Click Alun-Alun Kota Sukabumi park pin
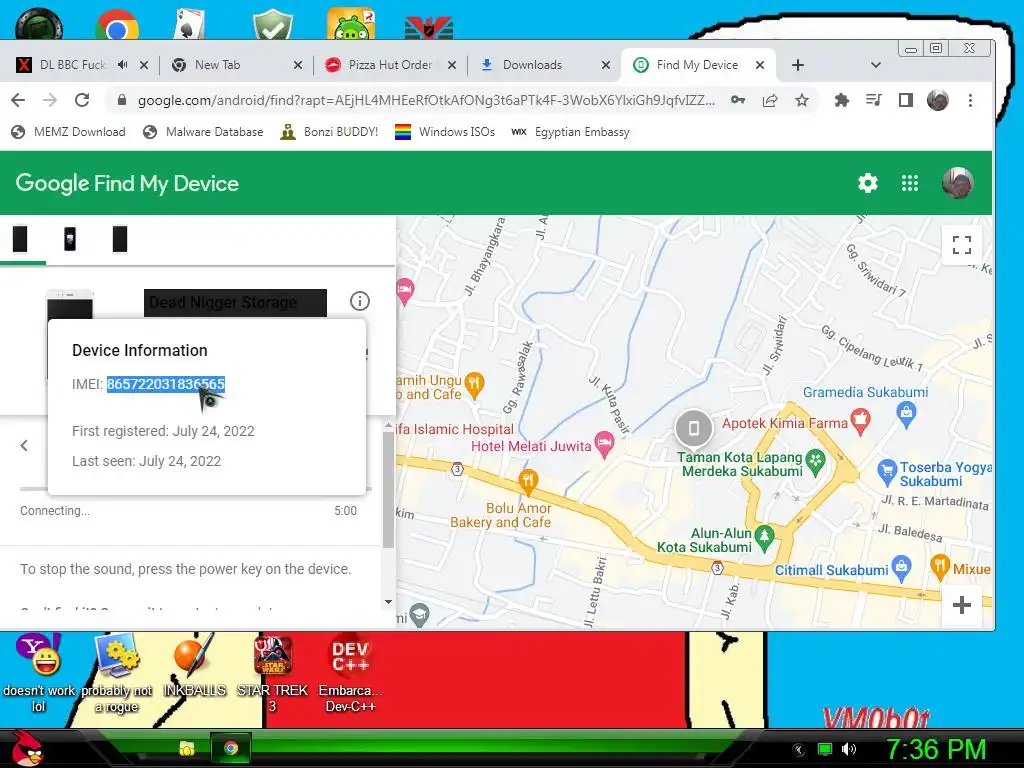The height and width of the screenshot is (768, 1024). (x=764, y=537)
